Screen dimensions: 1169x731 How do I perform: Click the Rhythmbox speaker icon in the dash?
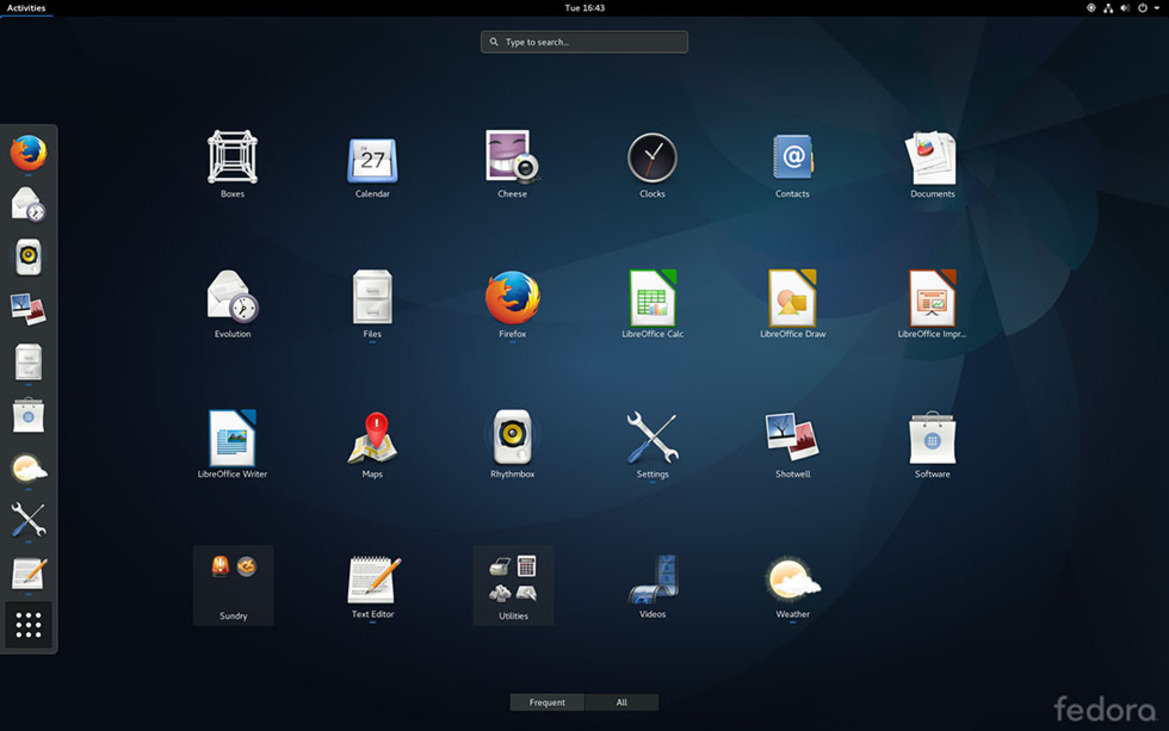click(28, 257)
